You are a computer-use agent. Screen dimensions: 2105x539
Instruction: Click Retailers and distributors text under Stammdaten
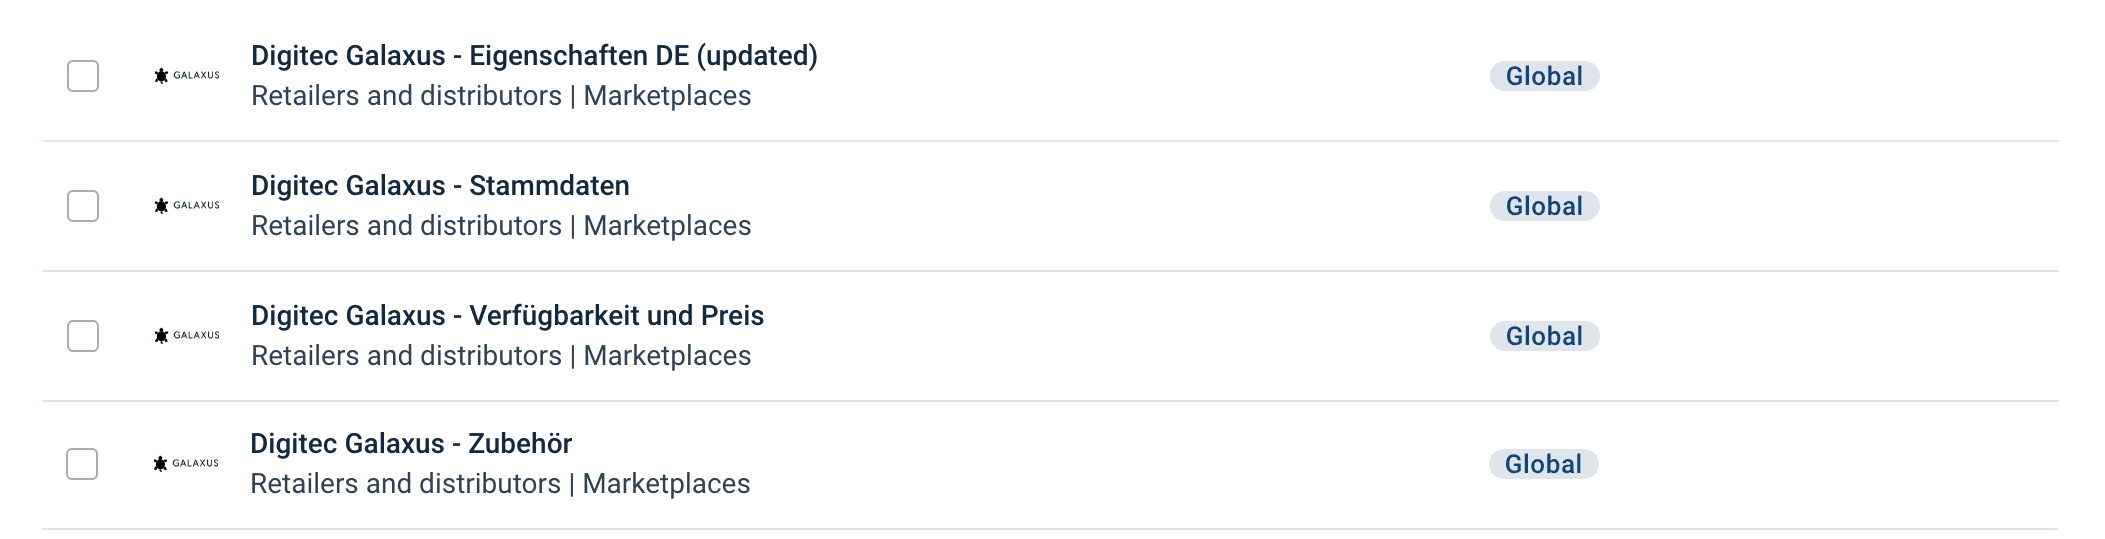pos(406,226)
